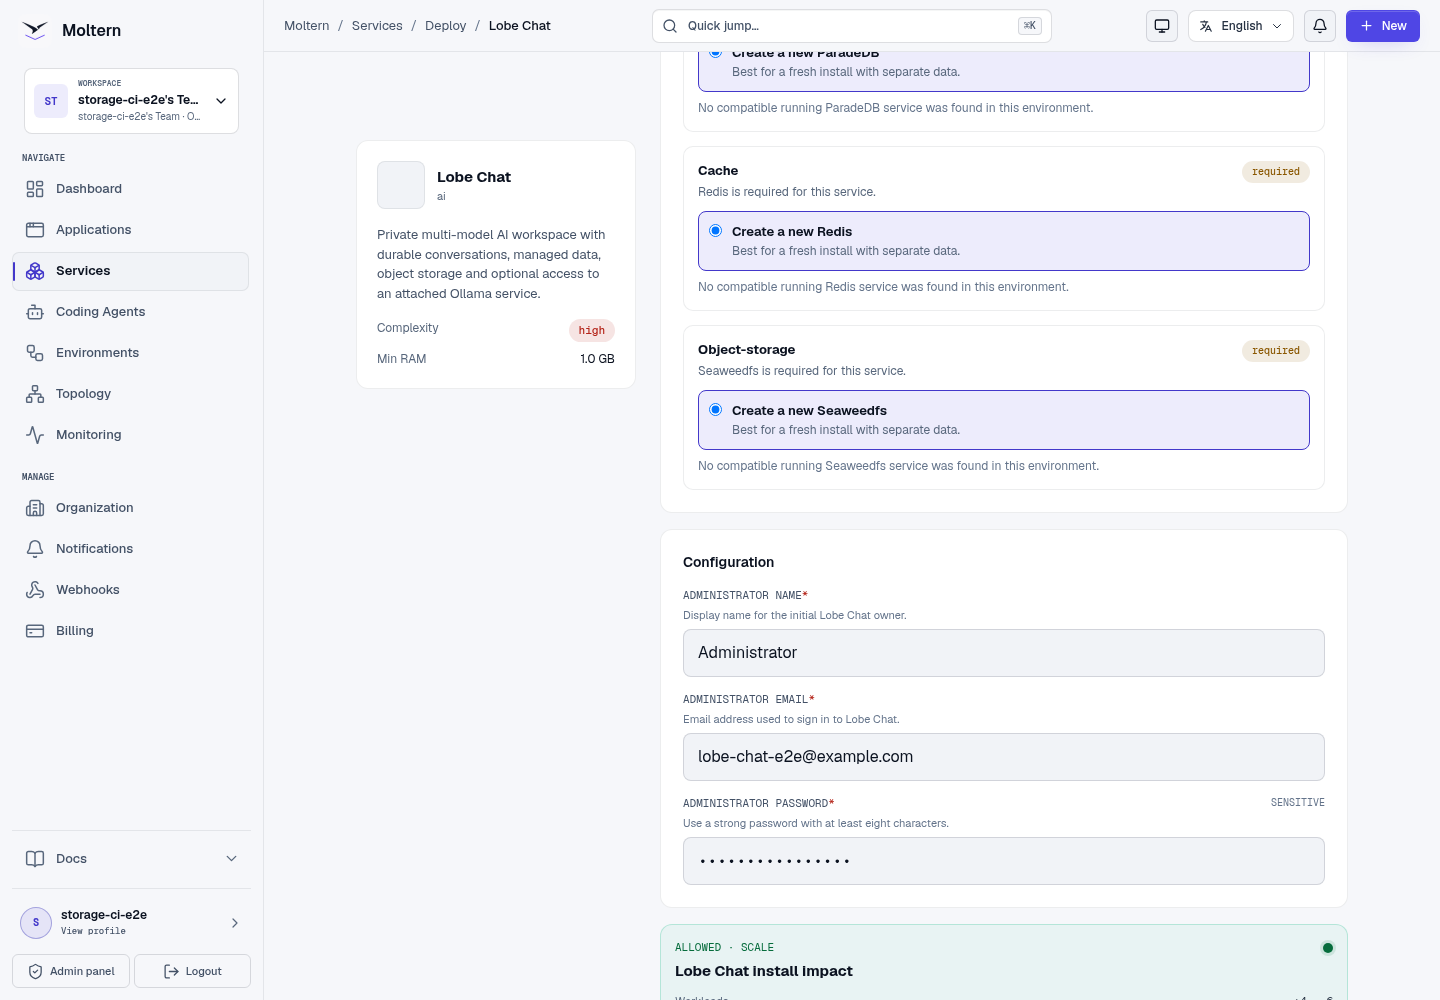Screen dimensions: 1440x1000
Task: Open the Topology menu item
Action: (x=131, y=394)
